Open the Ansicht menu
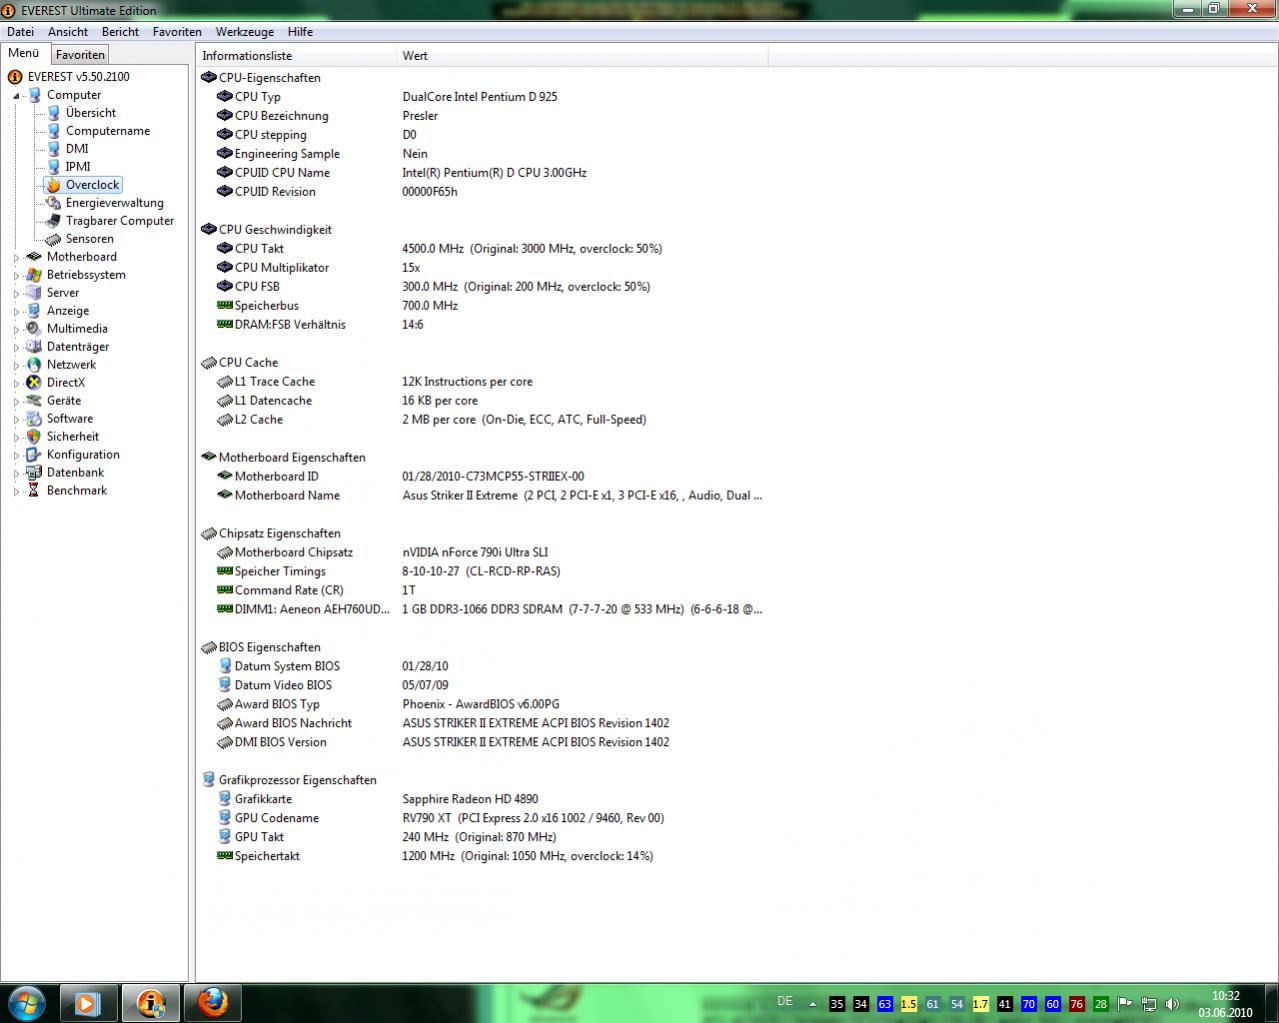The image size is (1279, 1023). click(x=68, y=31)
